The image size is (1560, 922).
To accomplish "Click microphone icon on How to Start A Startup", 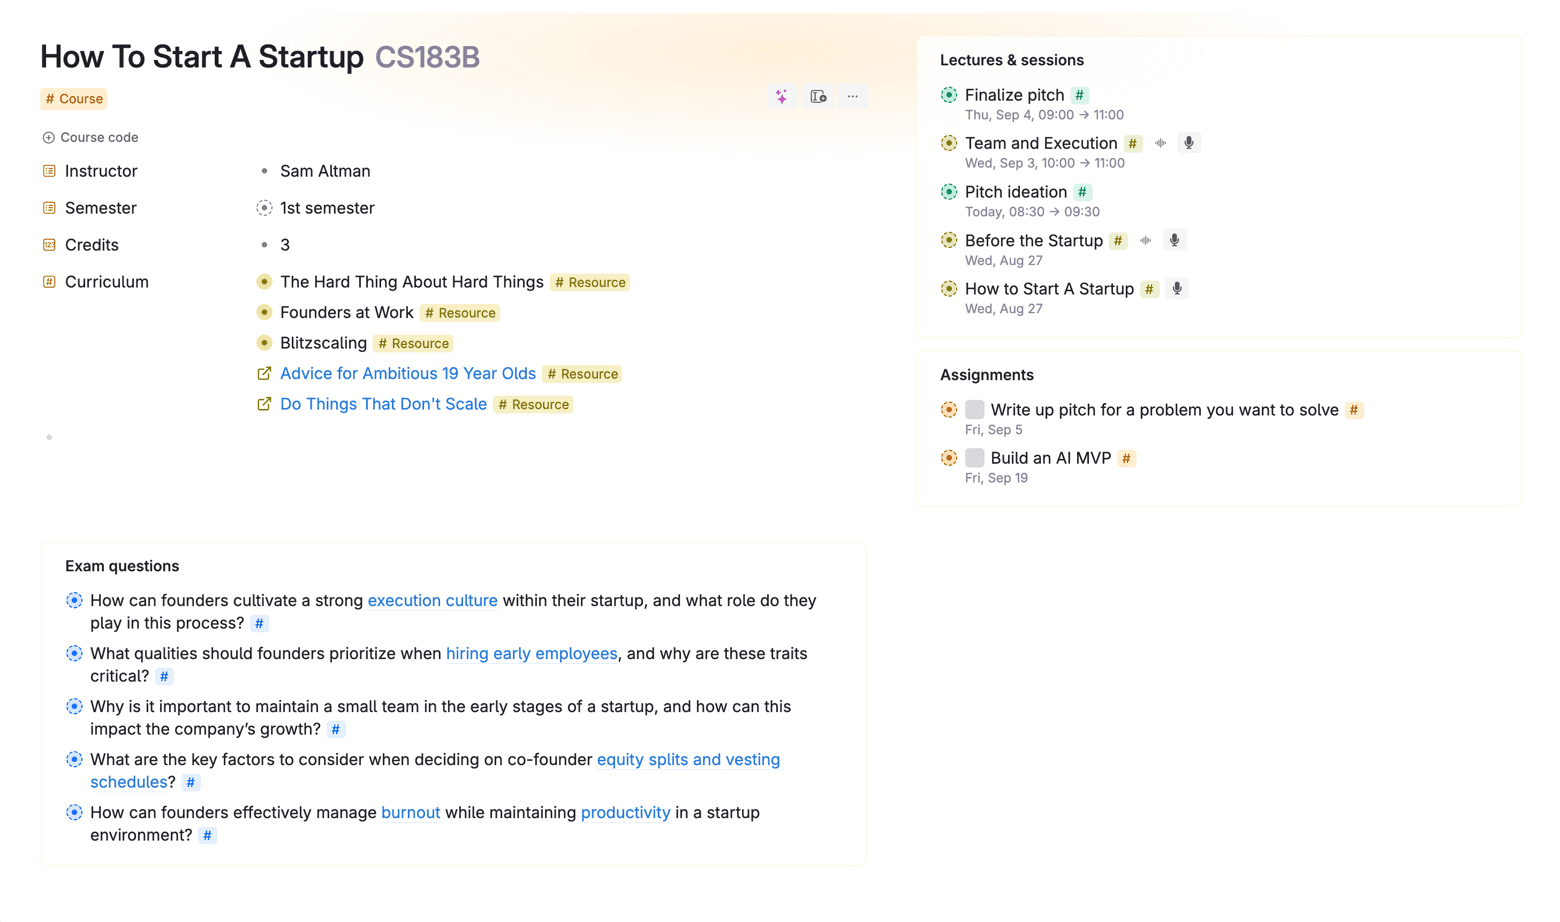I will point(1177,289).
